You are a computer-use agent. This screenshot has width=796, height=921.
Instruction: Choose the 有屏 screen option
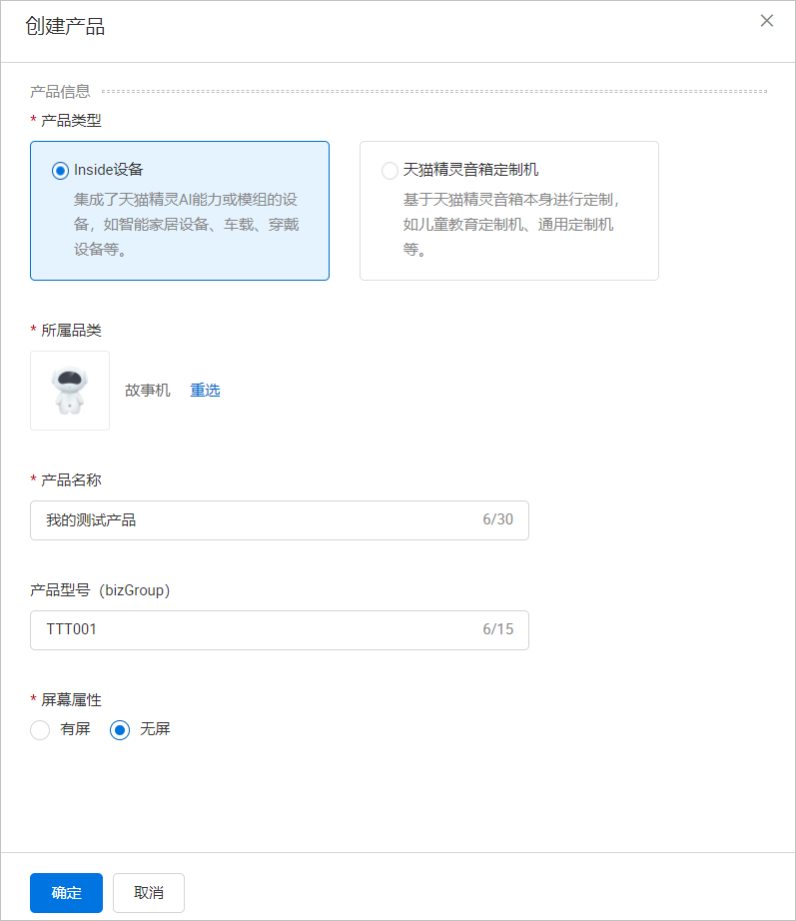40,730
